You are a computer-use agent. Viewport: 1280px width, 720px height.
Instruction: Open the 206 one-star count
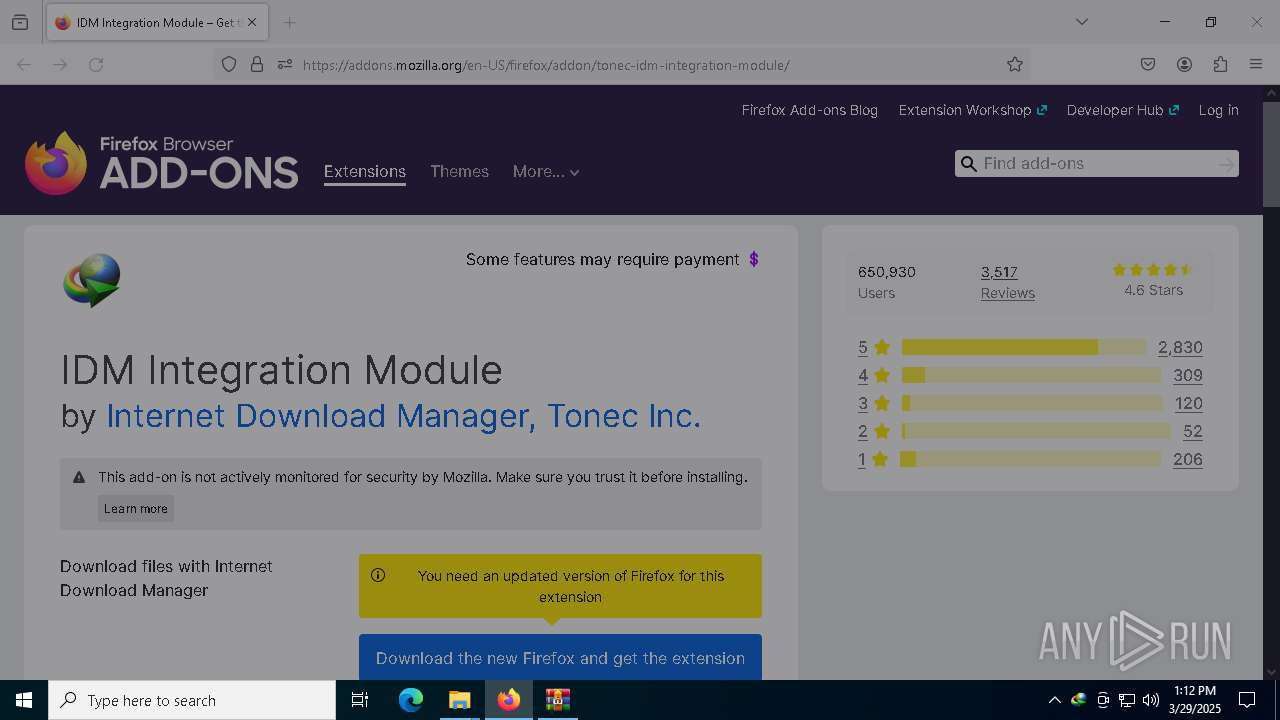[1188, 459]
